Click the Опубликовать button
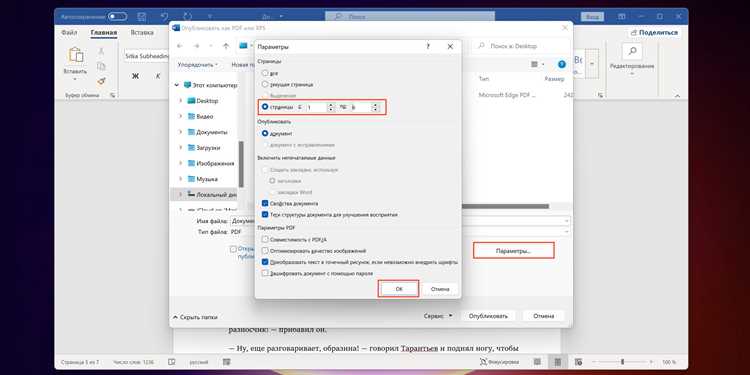 tap(488, 316)
